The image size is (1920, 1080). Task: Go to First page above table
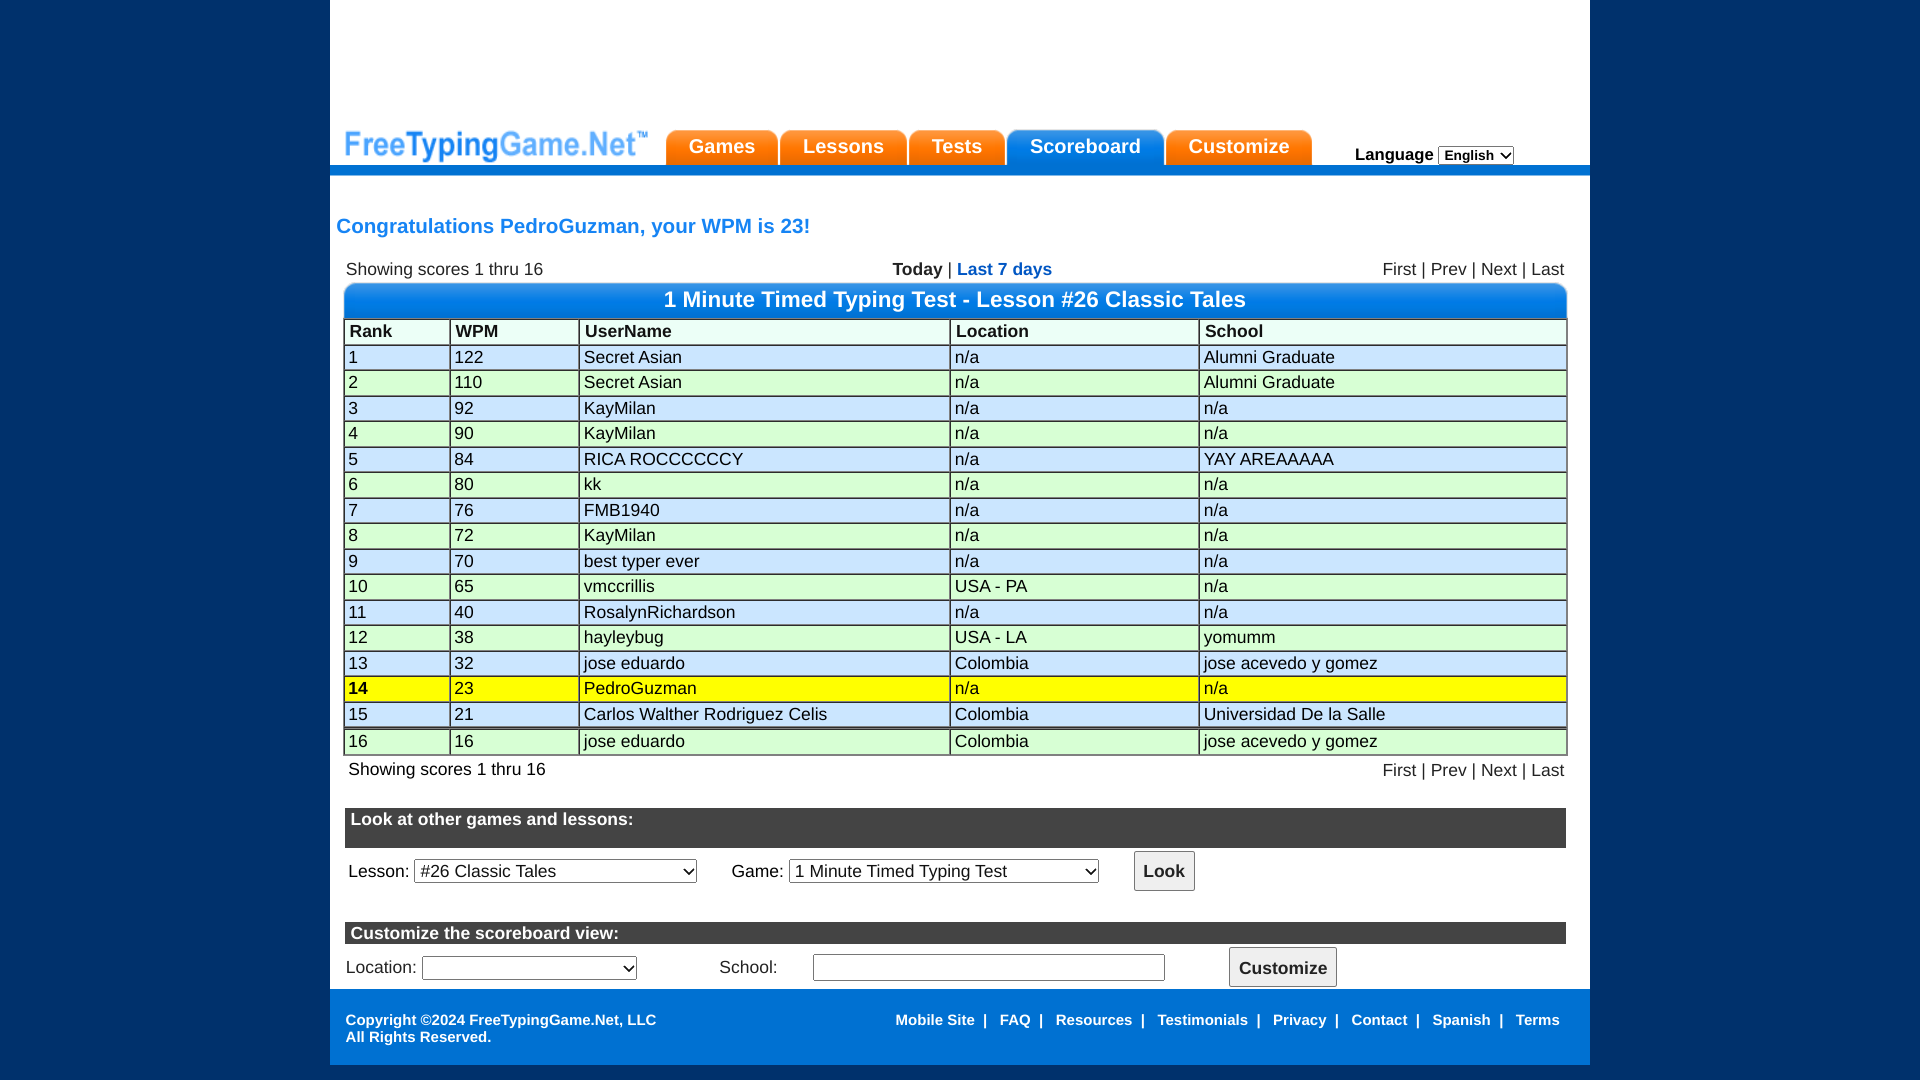coord(1399,270)
